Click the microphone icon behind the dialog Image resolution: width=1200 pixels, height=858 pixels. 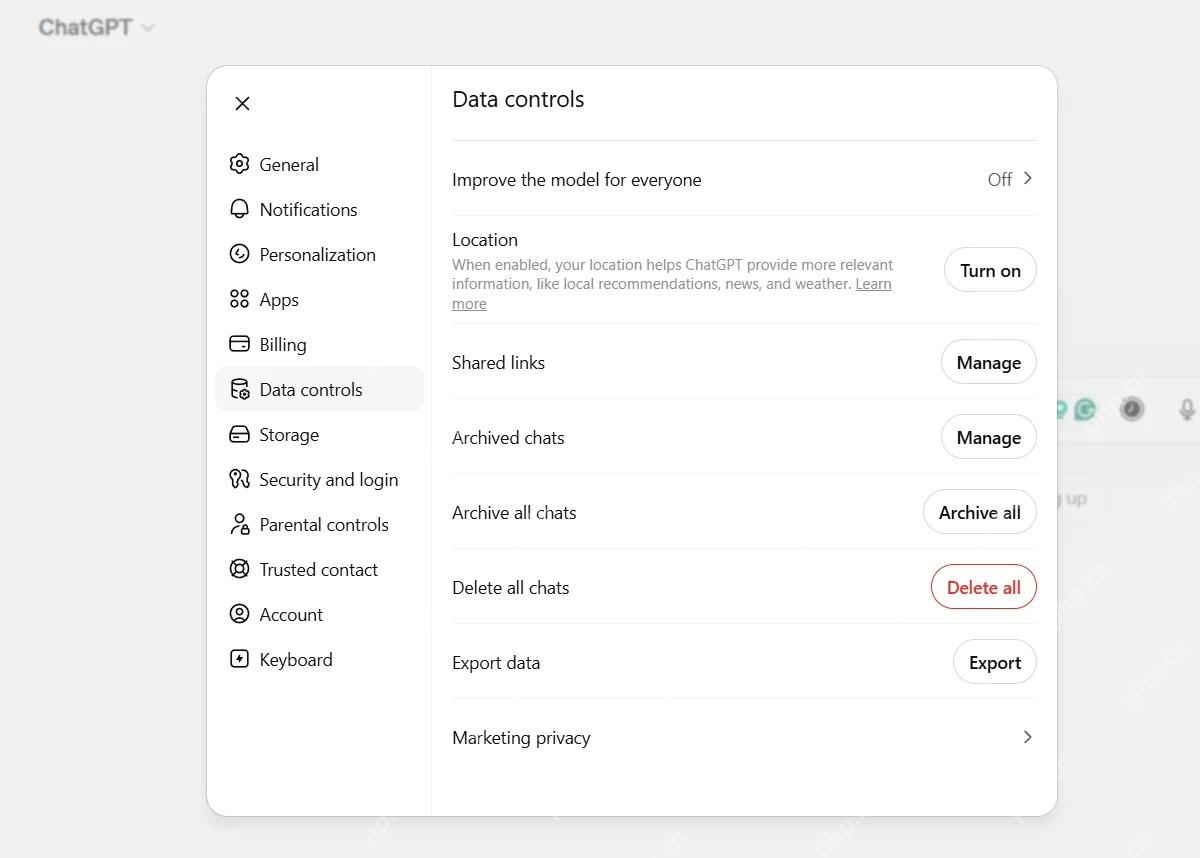point(1187,409)
